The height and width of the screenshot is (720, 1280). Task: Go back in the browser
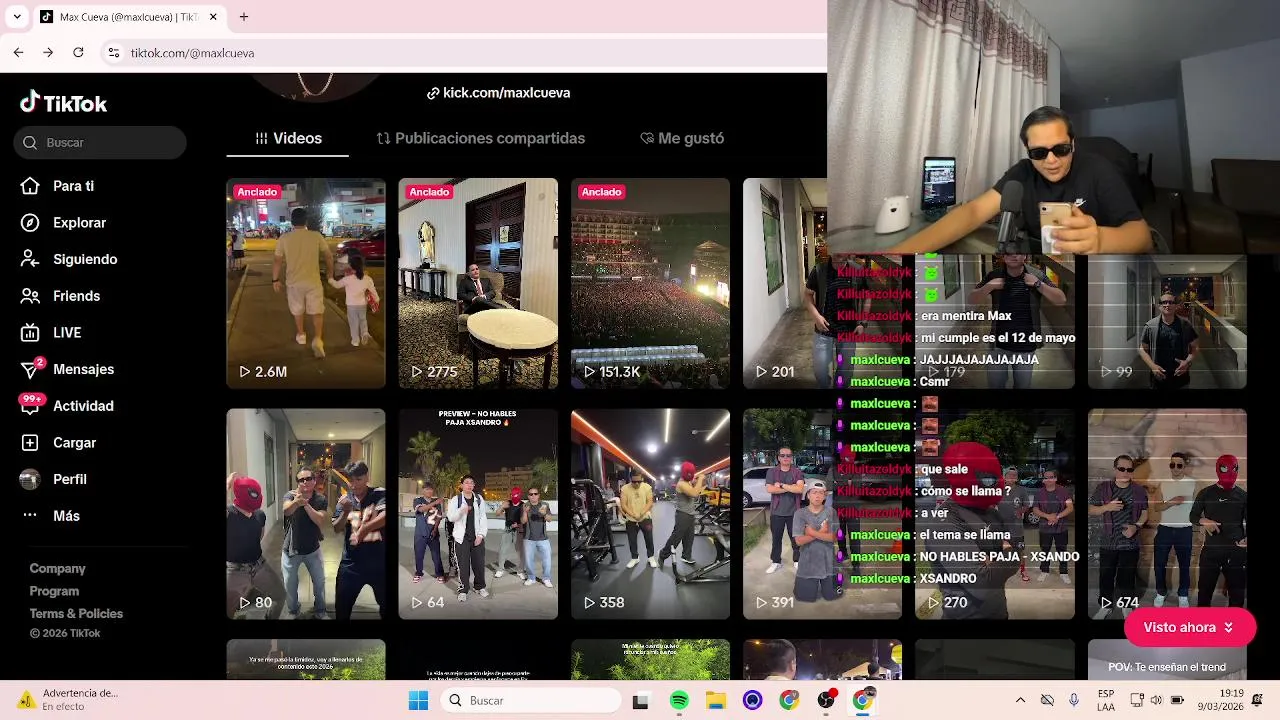coord(18,52)
